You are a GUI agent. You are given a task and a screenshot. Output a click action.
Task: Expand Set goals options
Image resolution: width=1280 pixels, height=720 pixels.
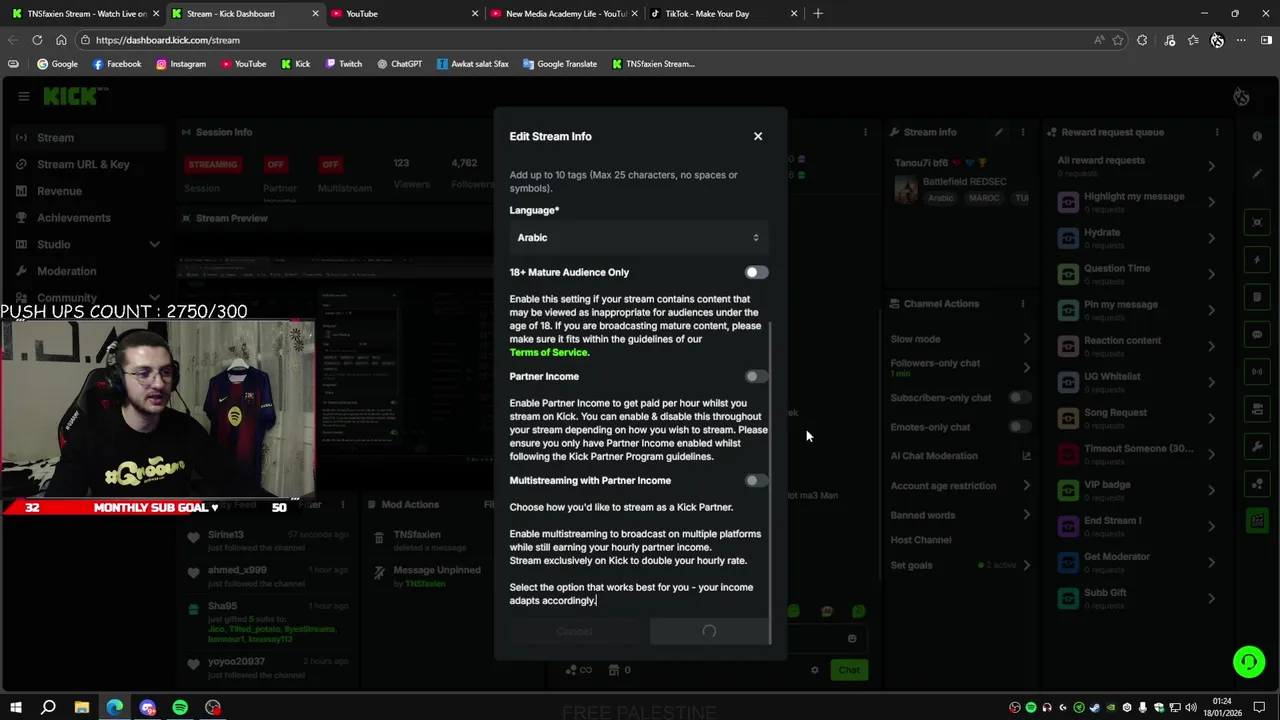click(1026, 565)
